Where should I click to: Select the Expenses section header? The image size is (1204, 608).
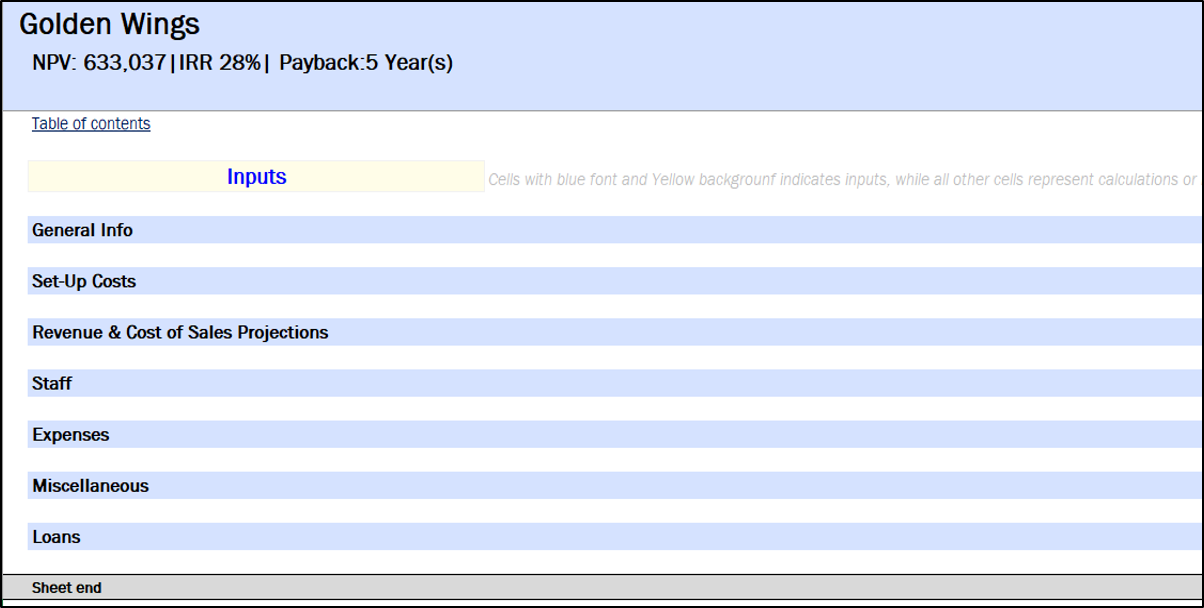pos(70,435)
